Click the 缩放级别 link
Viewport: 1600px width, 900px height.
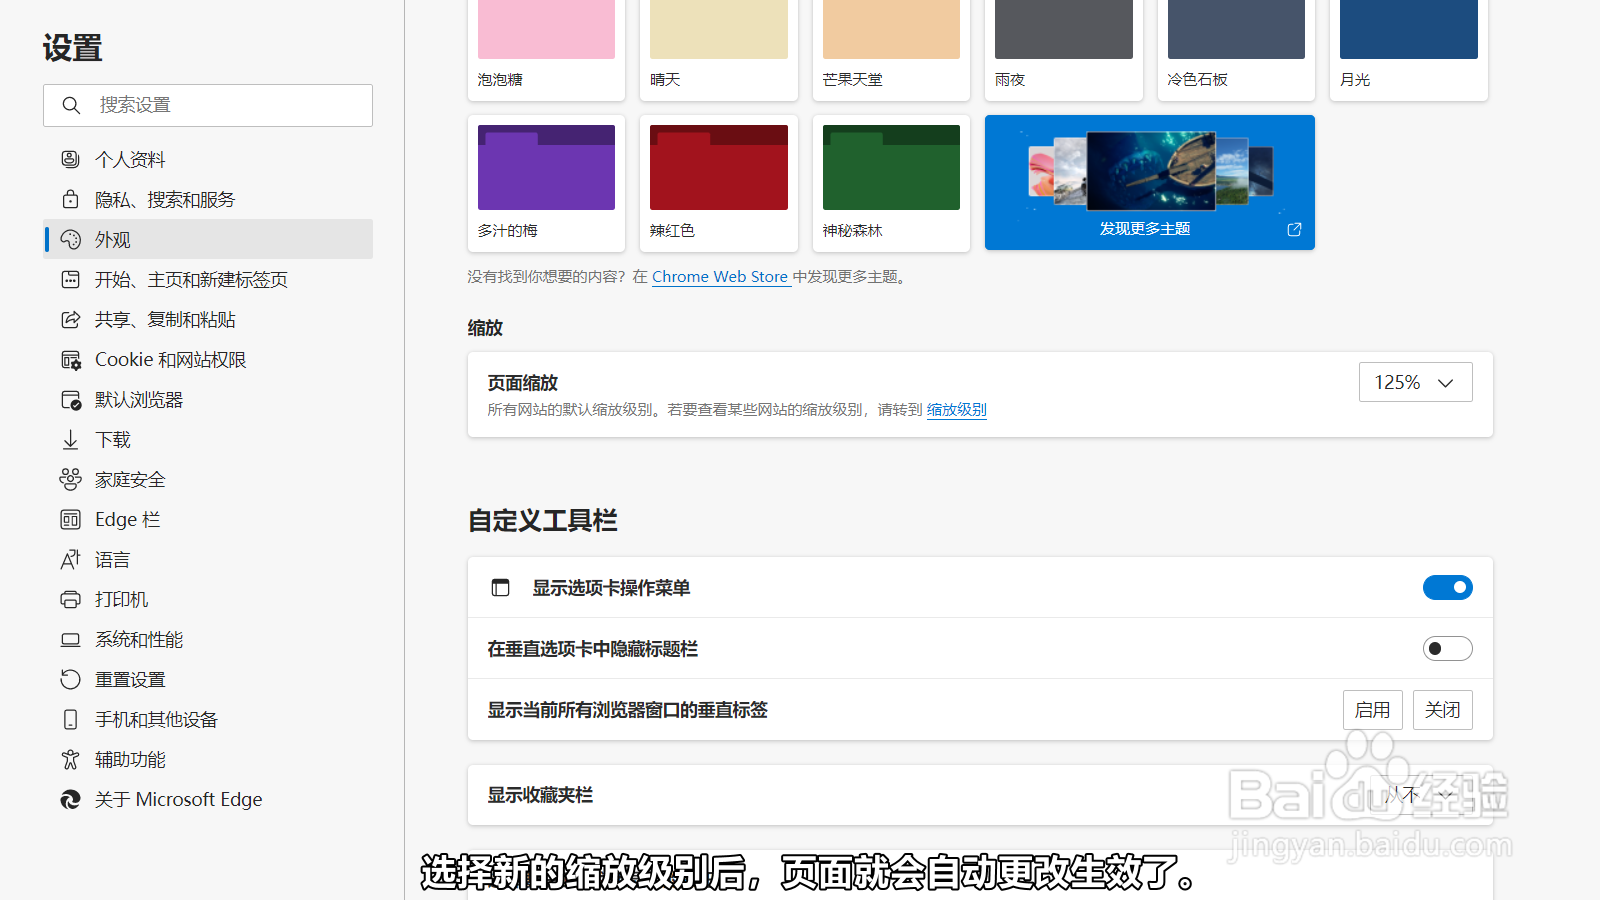(x=955, y=409)
